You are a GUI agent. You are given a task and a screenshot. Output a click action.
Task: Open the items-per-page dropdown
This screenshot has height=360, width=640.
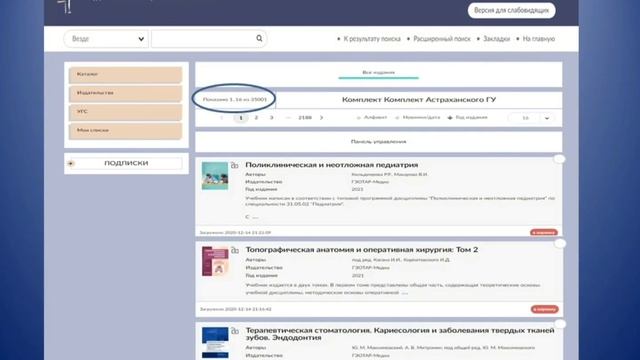pyautogui.click(x=531, y=118)
